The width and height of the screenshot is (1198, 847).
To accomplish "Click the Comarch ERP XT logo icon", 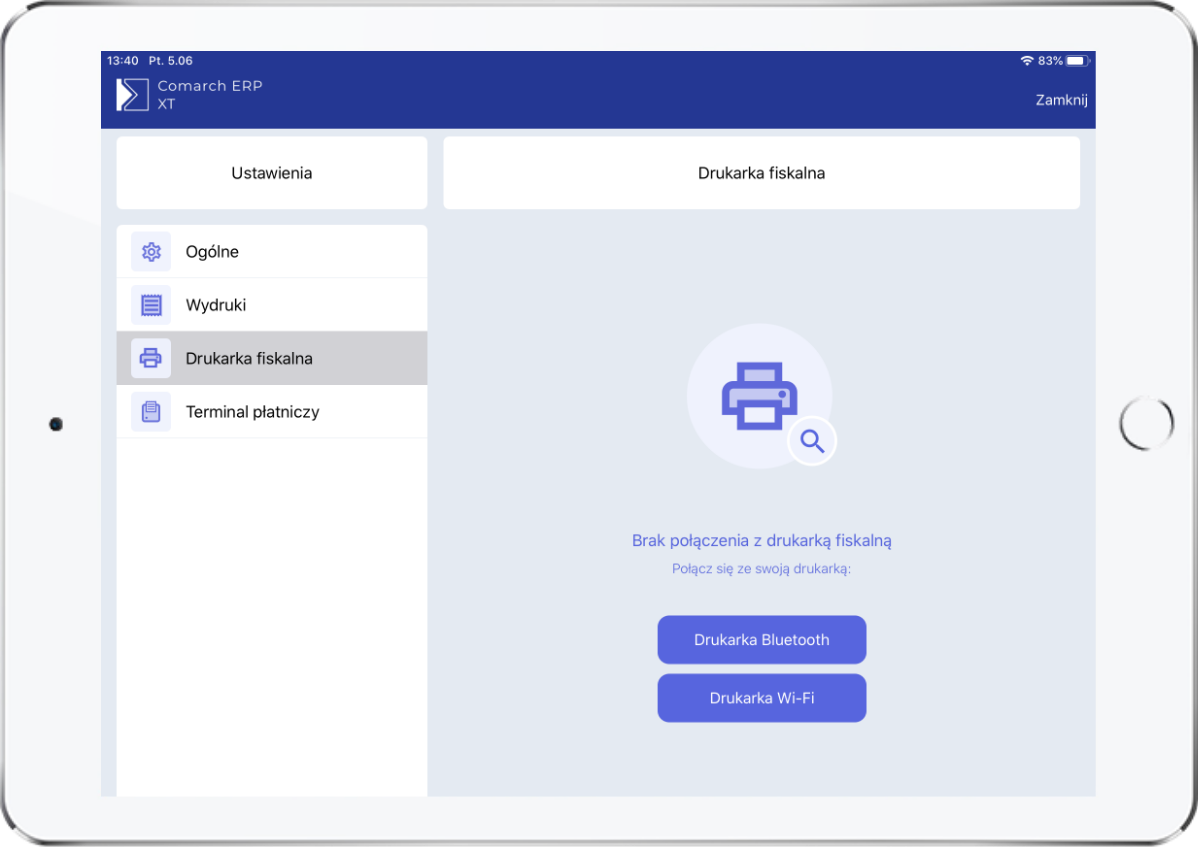I will 133,94.
